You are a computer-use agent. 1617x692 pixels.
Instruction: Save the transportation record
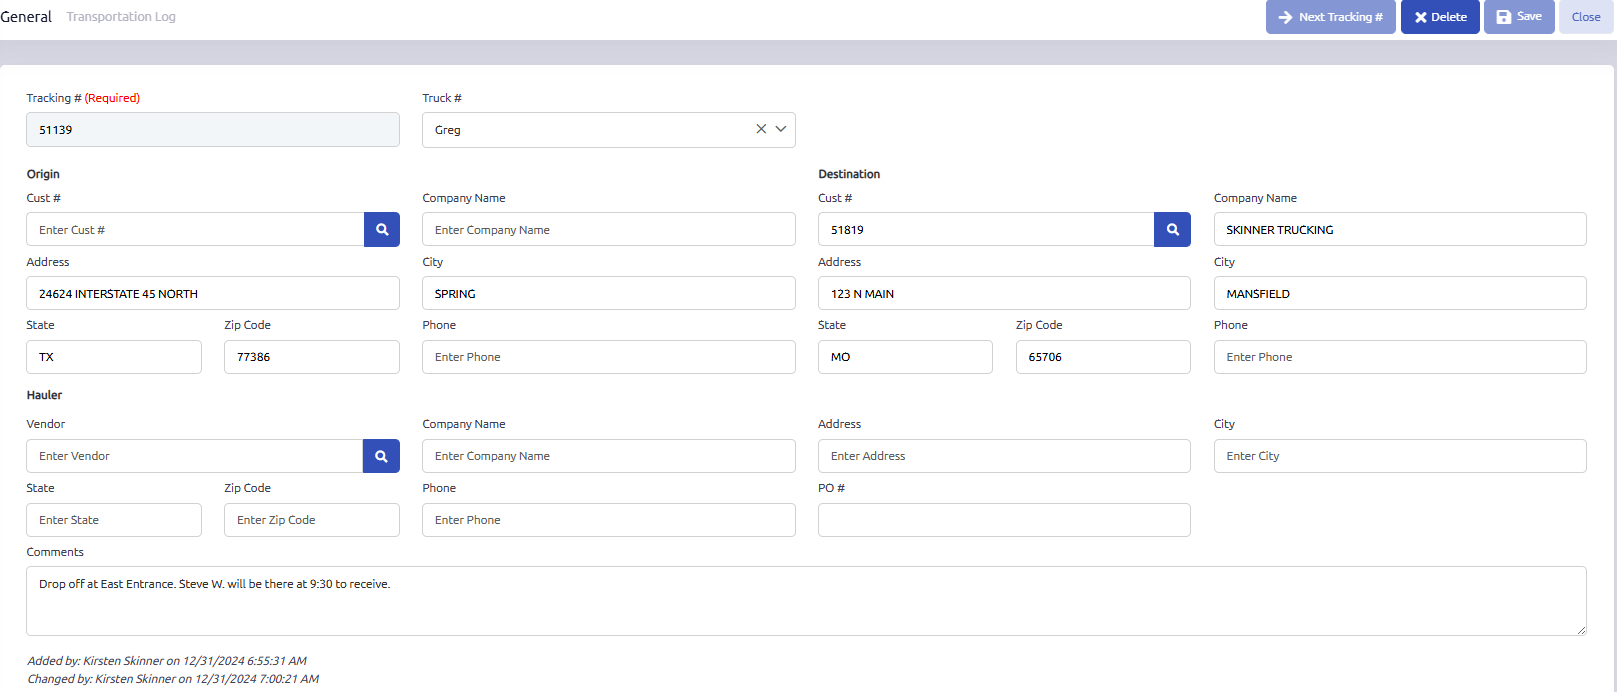pos(1519,17)
